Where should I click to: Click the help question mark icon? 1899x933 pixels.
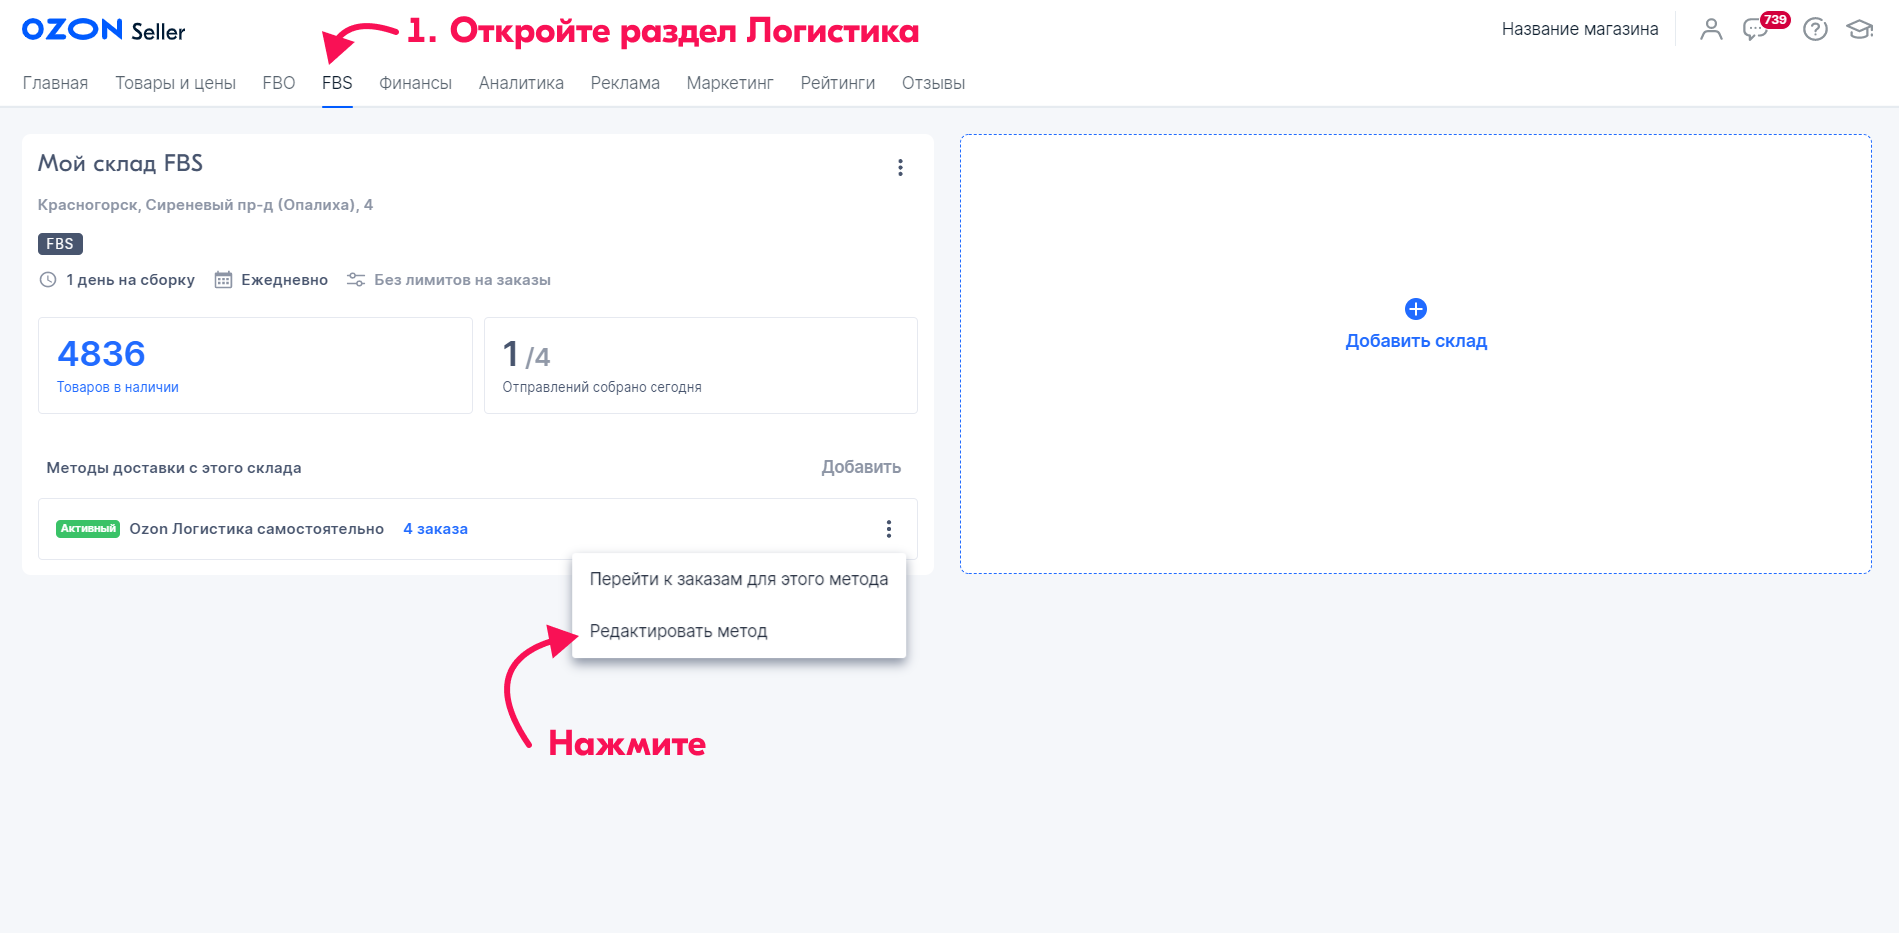[x=1815, y=30]
